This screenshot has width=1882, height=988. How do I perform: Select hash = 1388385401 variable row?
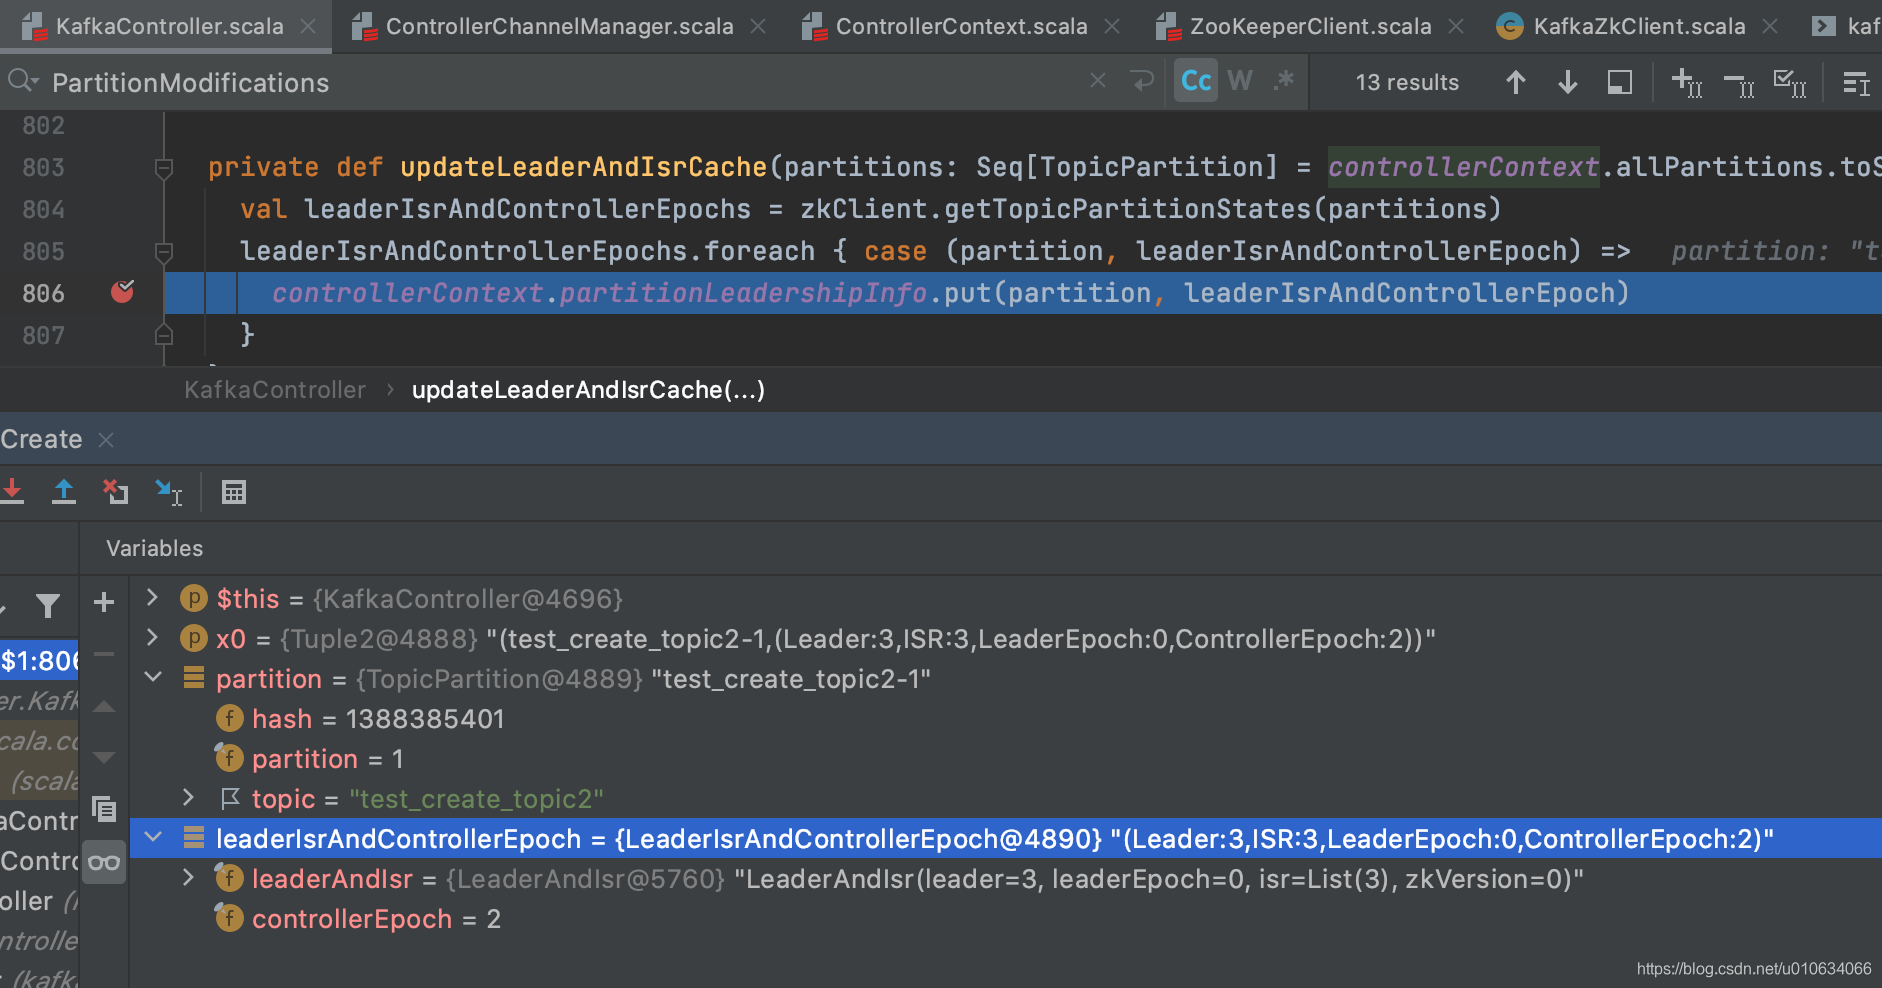point(1006,719)
